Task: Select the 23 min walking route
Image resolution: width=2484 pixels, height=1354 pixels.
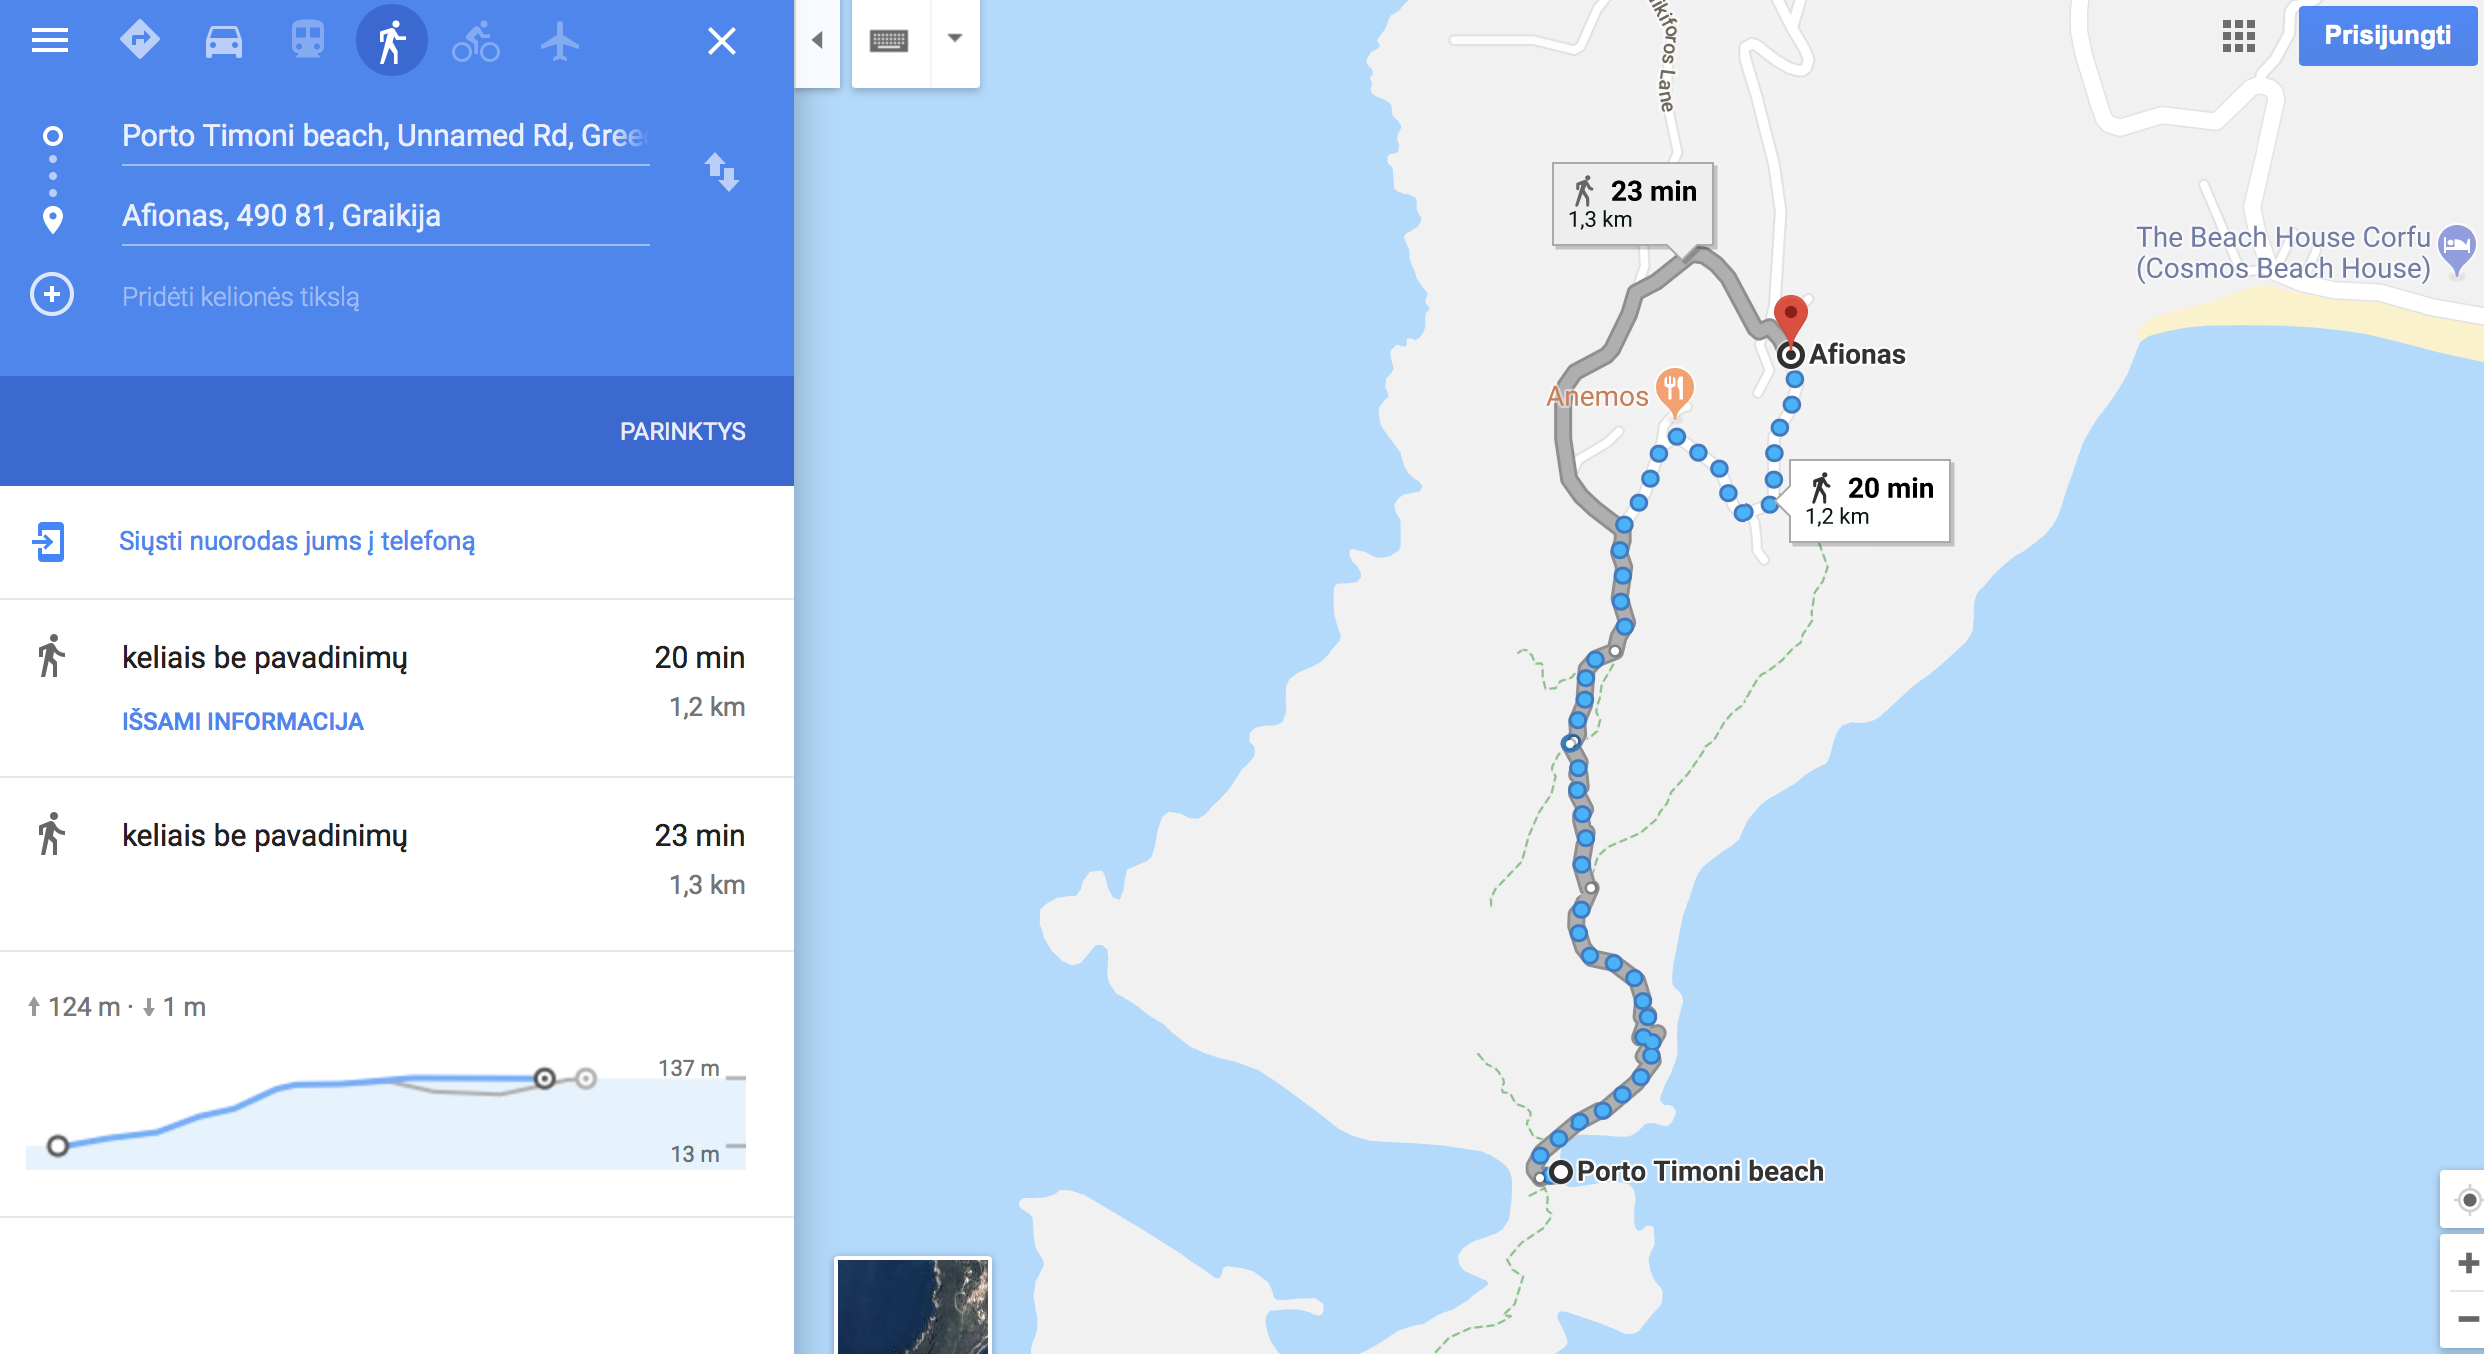Action: click(x=397, y=864)
